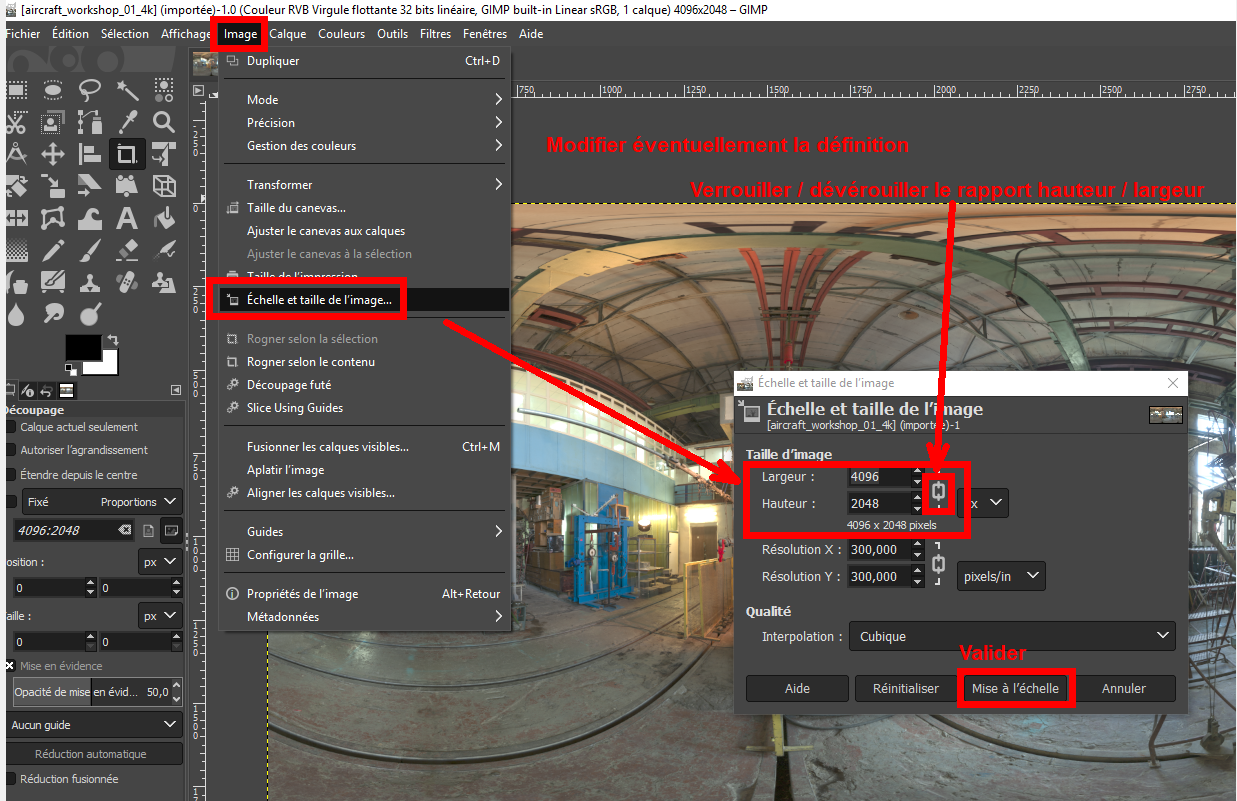Open the 'pixels/in' resolution unit dropdown
The width and height of the screenshot is (1237, 801).
tap(1000, 576)
